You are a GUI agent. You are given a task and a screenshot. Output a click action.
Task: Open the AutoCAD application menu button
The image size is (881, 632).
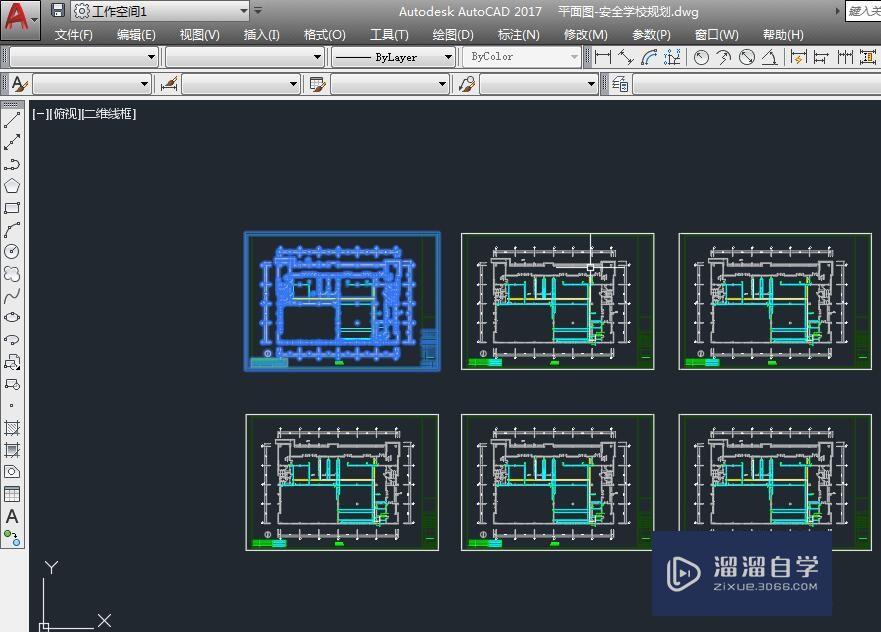click(x=20, y=19)
